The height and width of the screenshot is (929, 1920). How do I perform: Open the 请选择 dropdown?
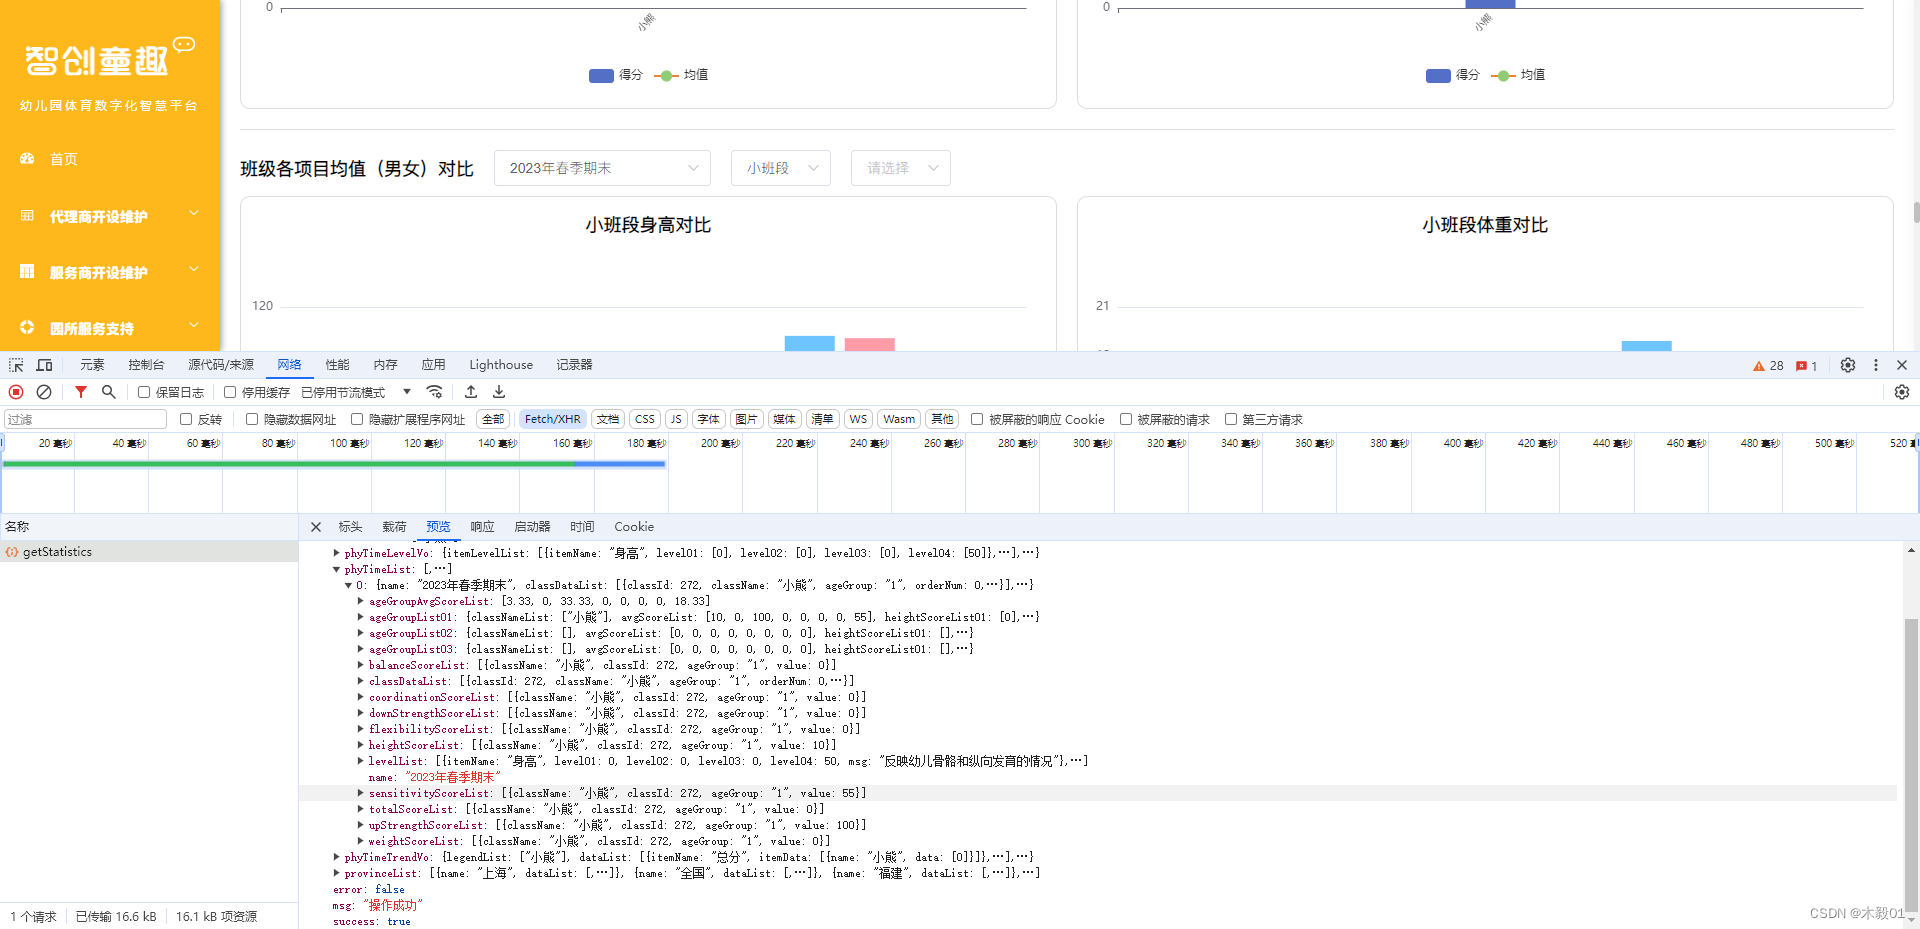coord(900,168)
